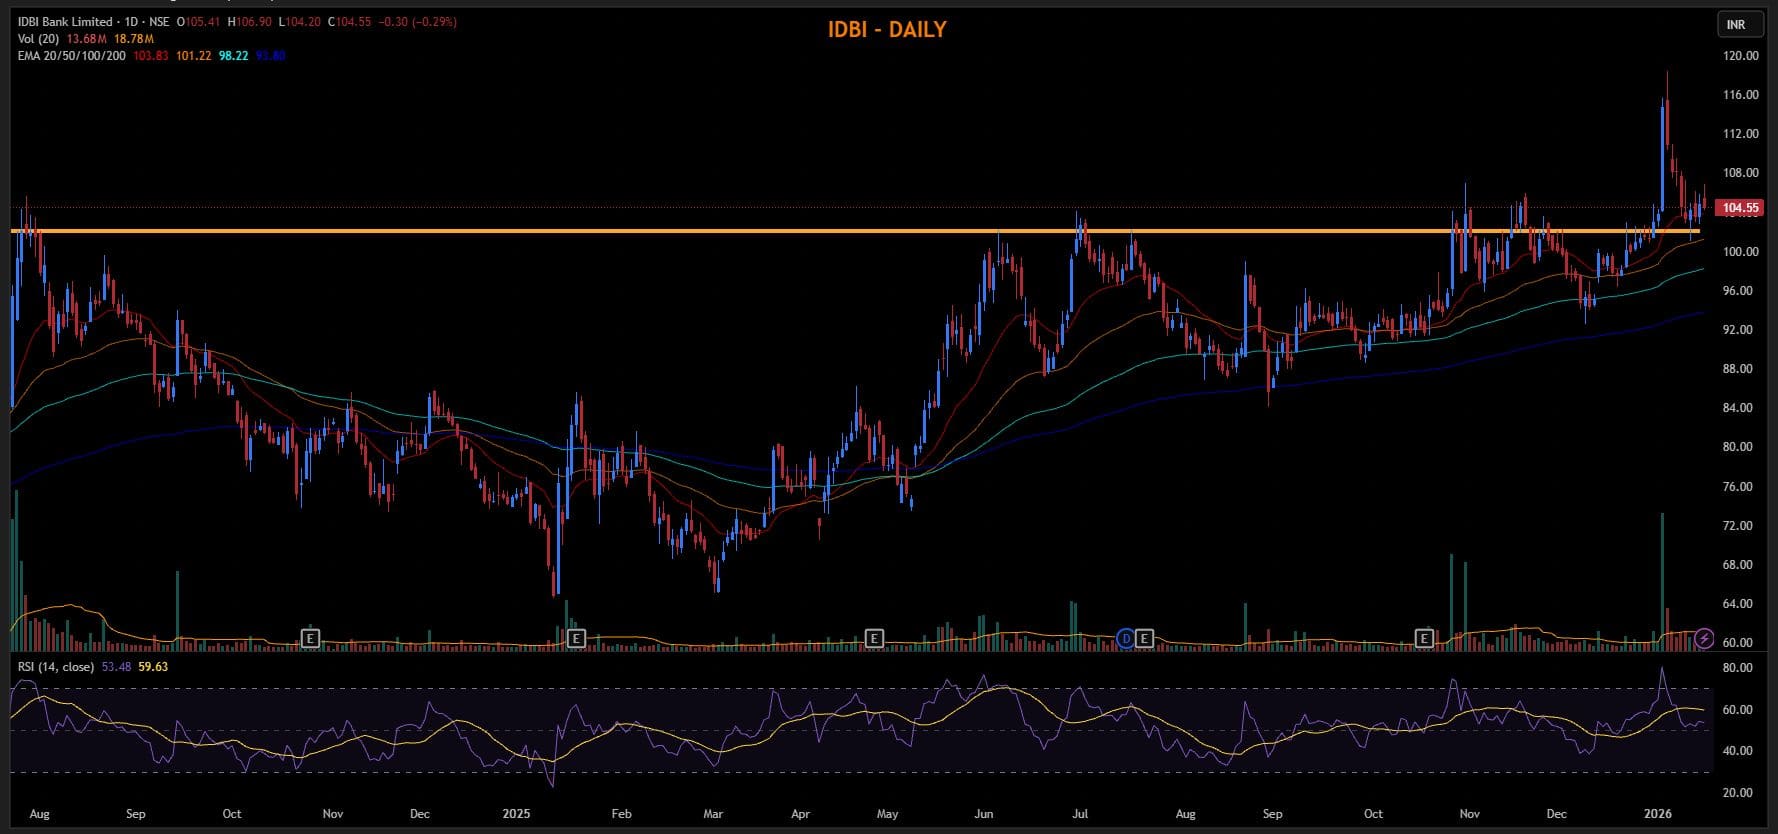Image resolution: width=1778 pixels, height=834 pixels.
Task: Click the 20.00 label on the RSI axis
Action: 1738,793
